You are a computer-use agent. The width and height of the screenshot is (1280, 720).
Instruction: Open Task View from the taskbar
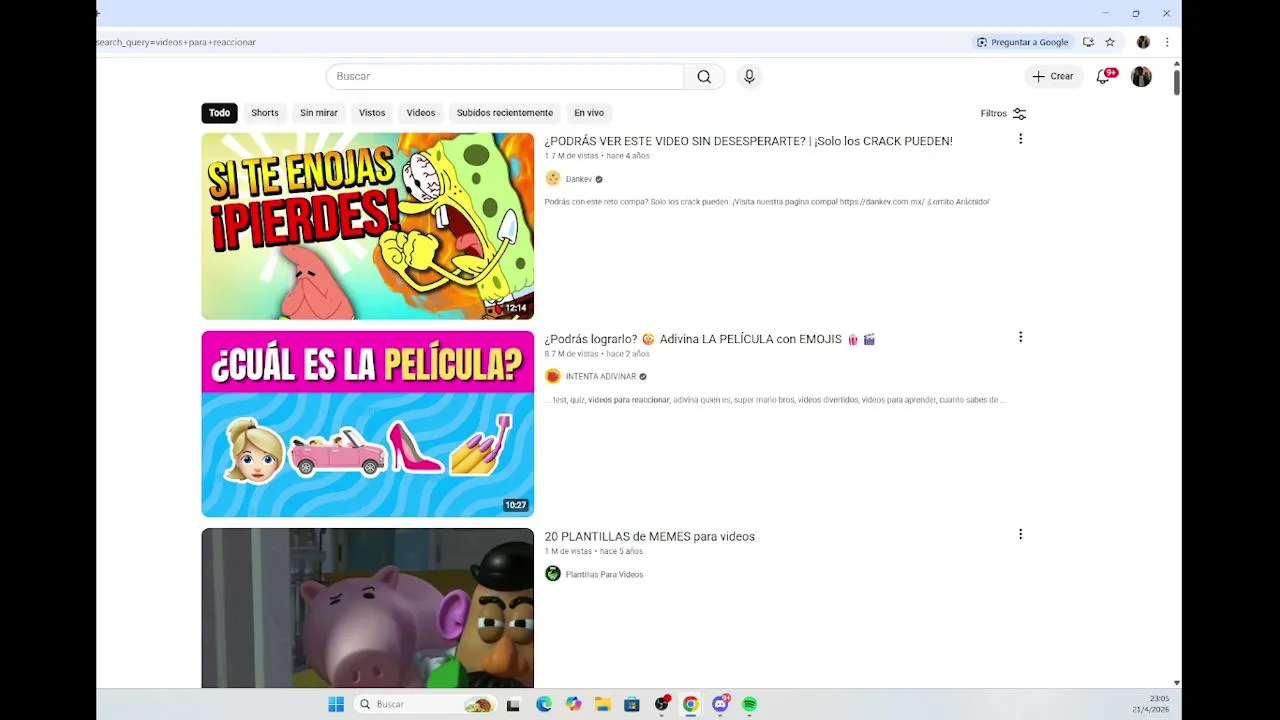513,704
